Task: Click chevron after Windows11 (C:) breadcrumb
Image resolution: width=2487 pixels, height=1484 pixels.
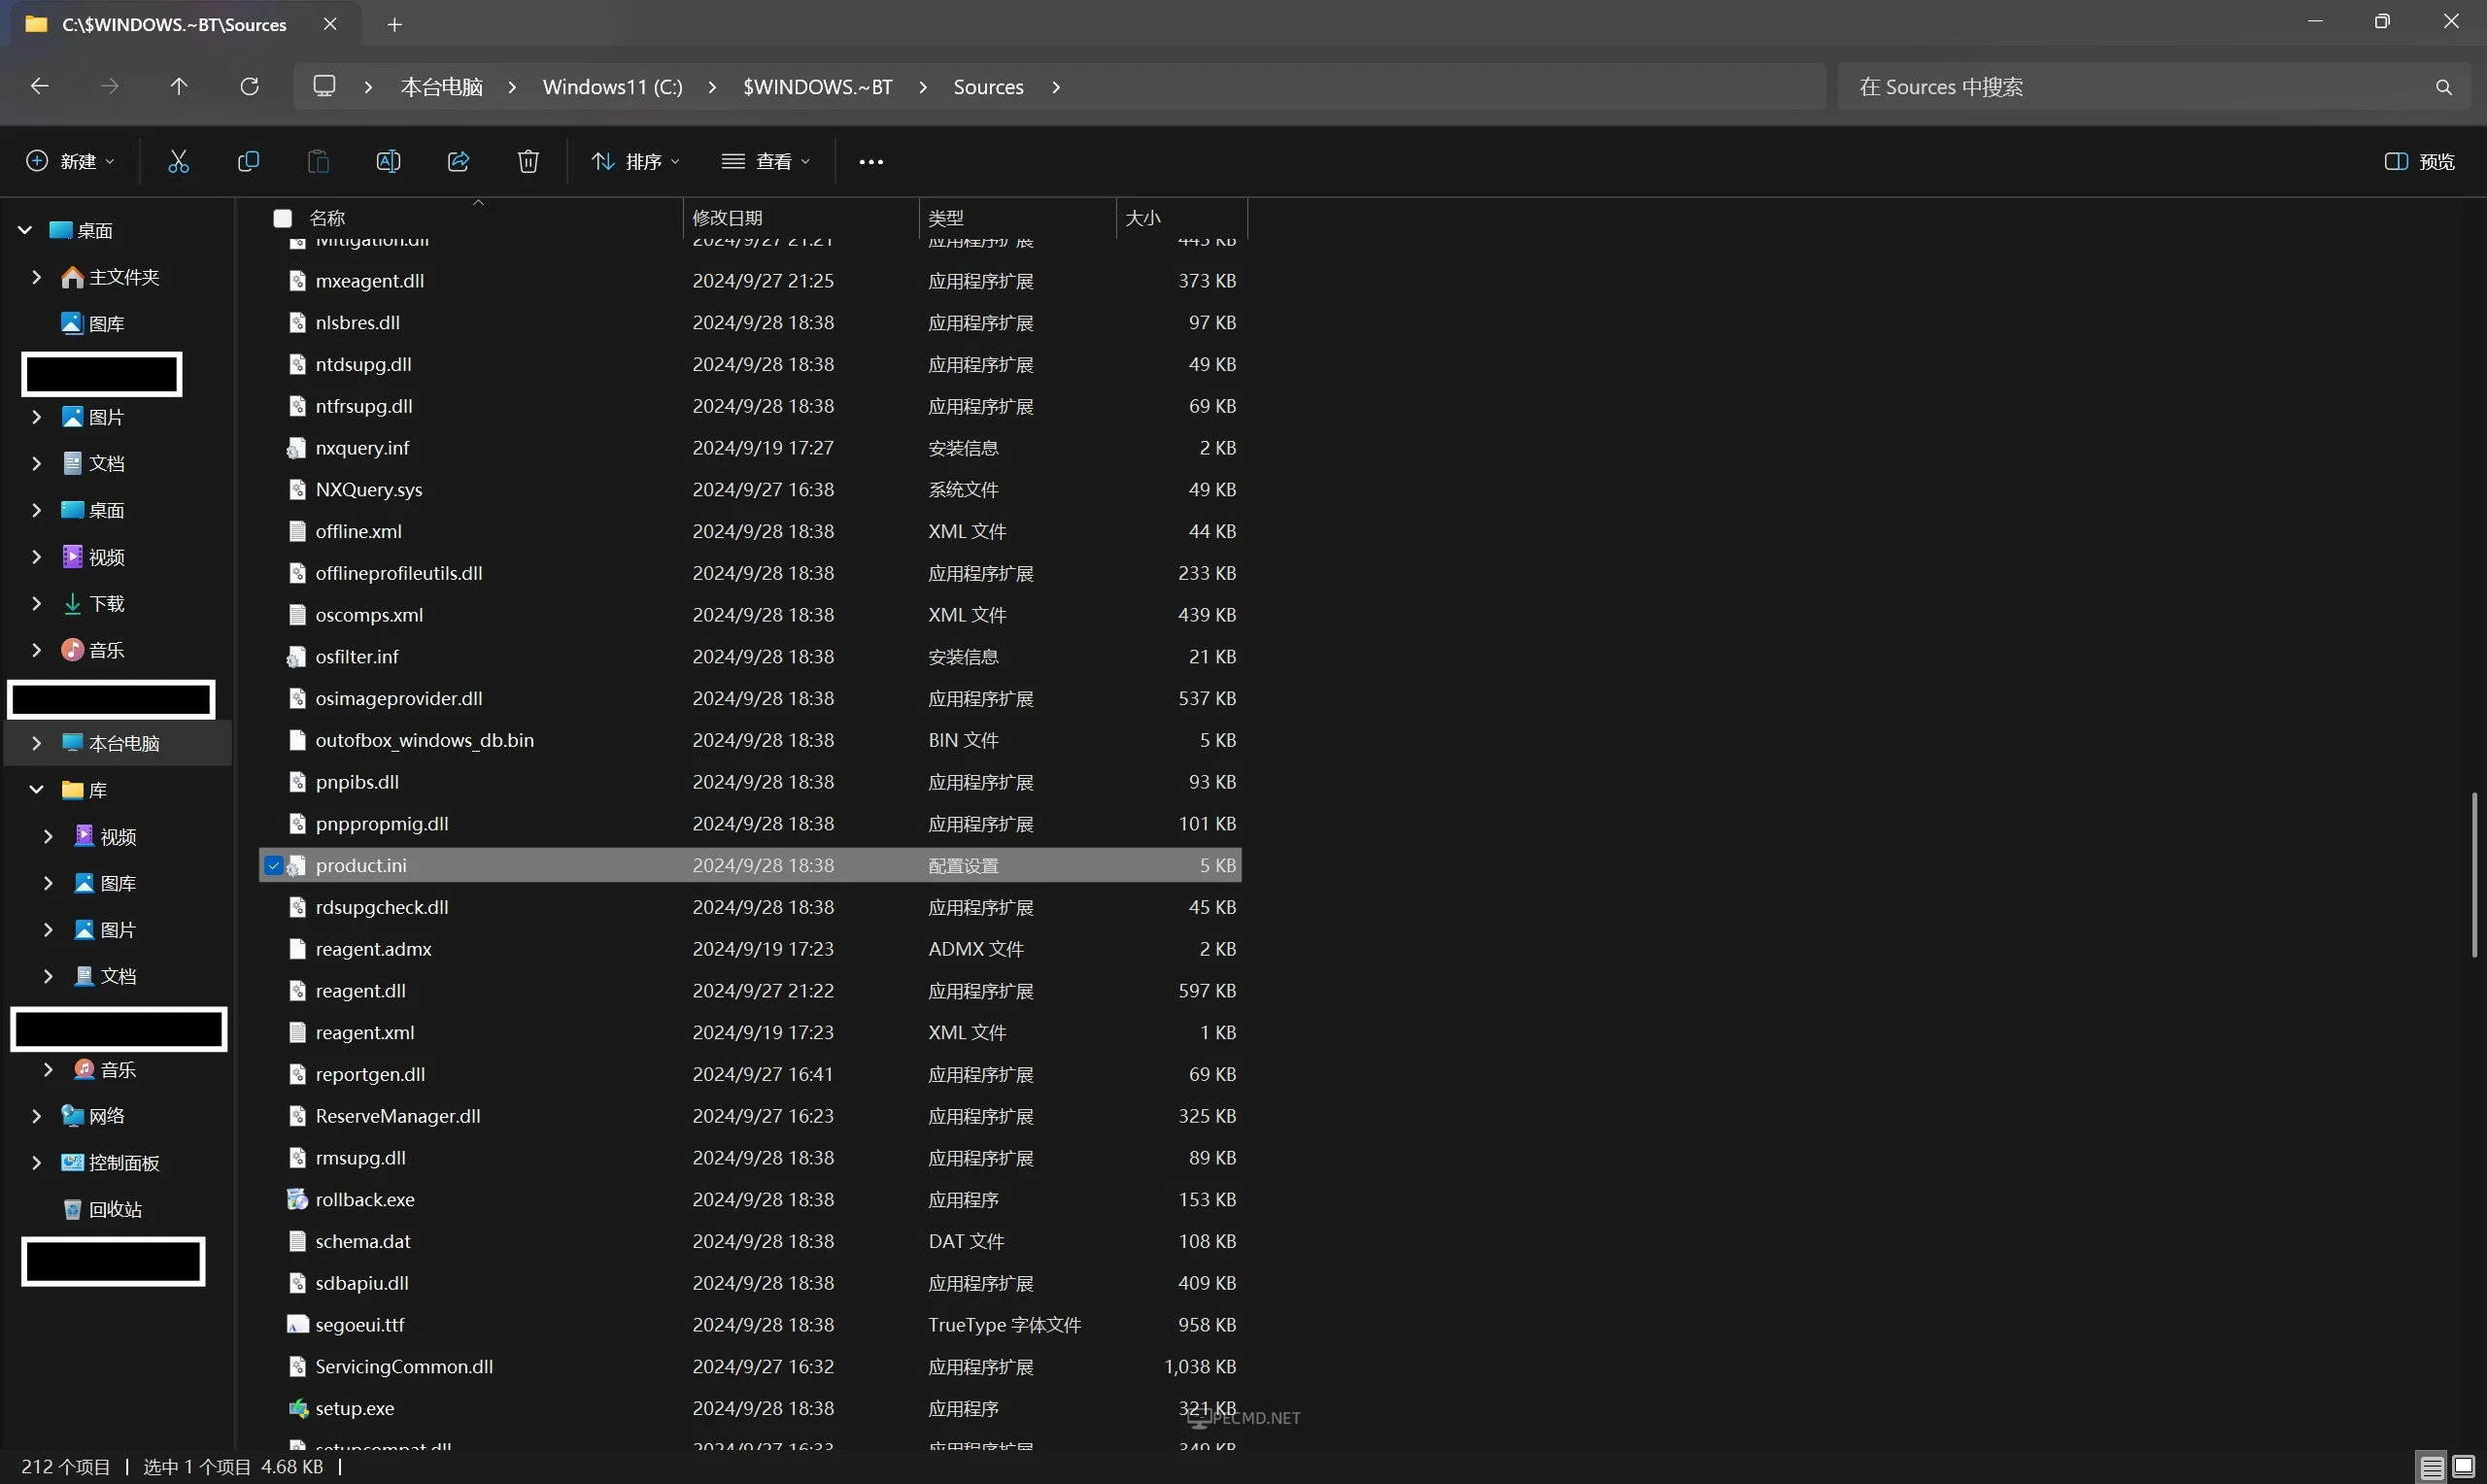Action: pos(712,87)
